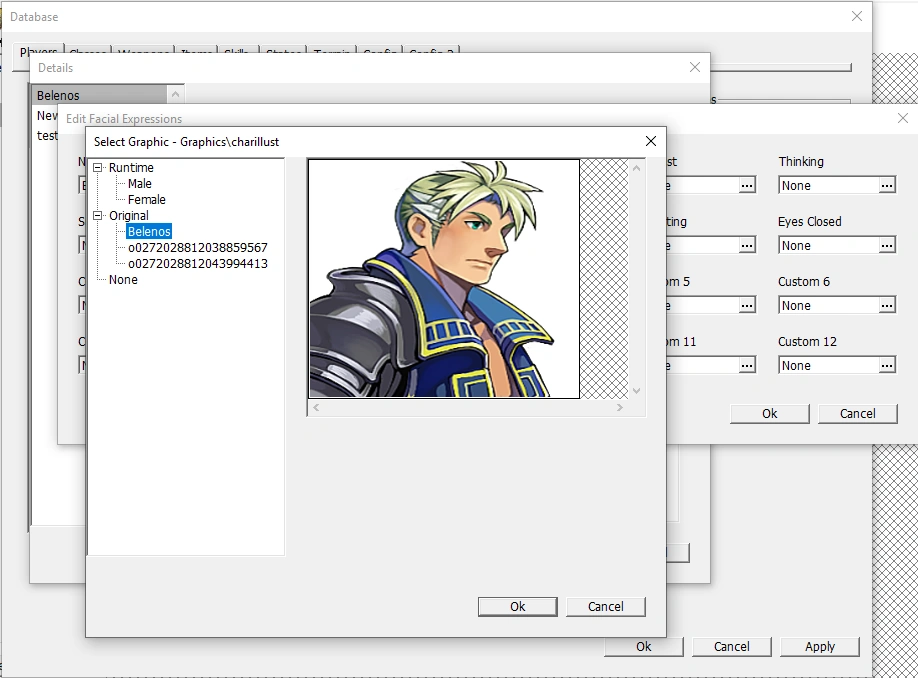Cancel the Select Graphic dialog

click(x=605, y=607)
